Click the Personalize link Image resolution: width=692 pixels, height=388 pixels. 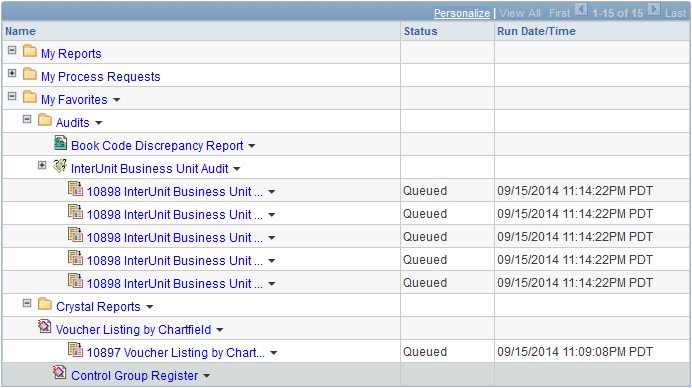tap(462, 13)
